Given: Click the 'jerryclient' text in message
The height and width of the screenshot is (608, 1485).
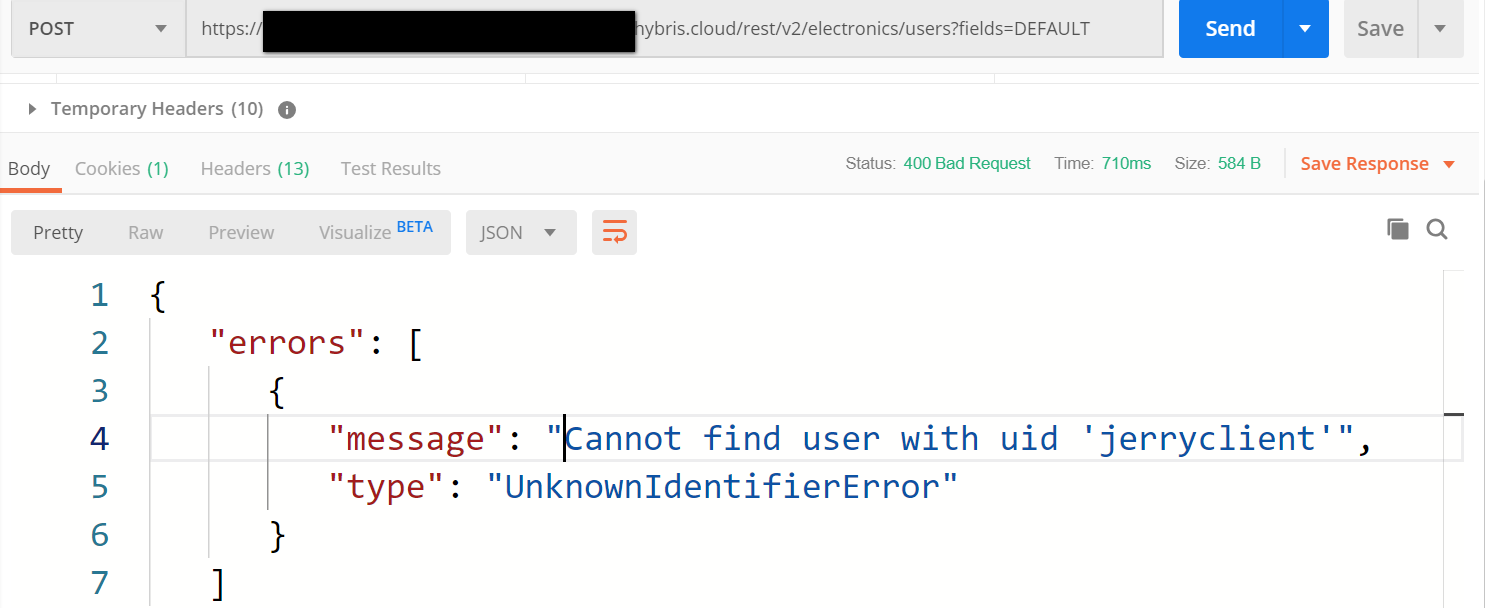Looking at the screenshot, I should click(x=1210, y=439).
